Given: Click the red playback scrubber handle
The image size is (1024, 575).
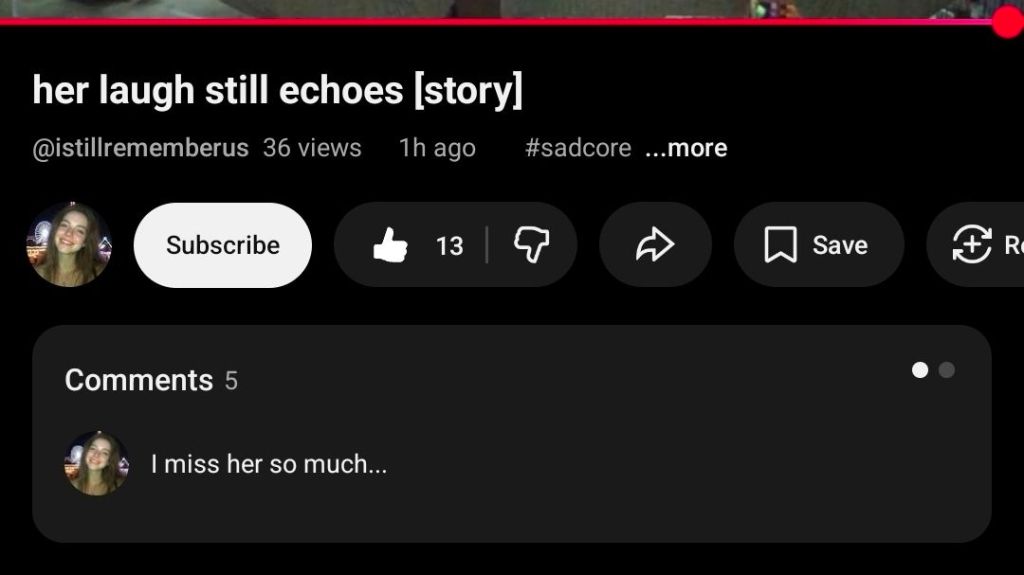Looking at the screenshot, I should (x=1008, y=22).
